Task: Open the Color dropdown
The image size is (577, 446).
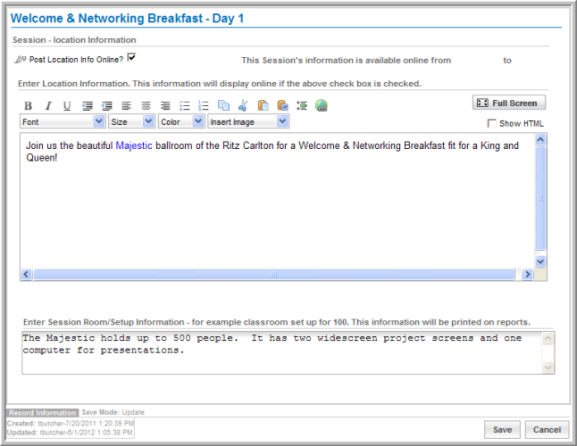Action: coord(182,121)
